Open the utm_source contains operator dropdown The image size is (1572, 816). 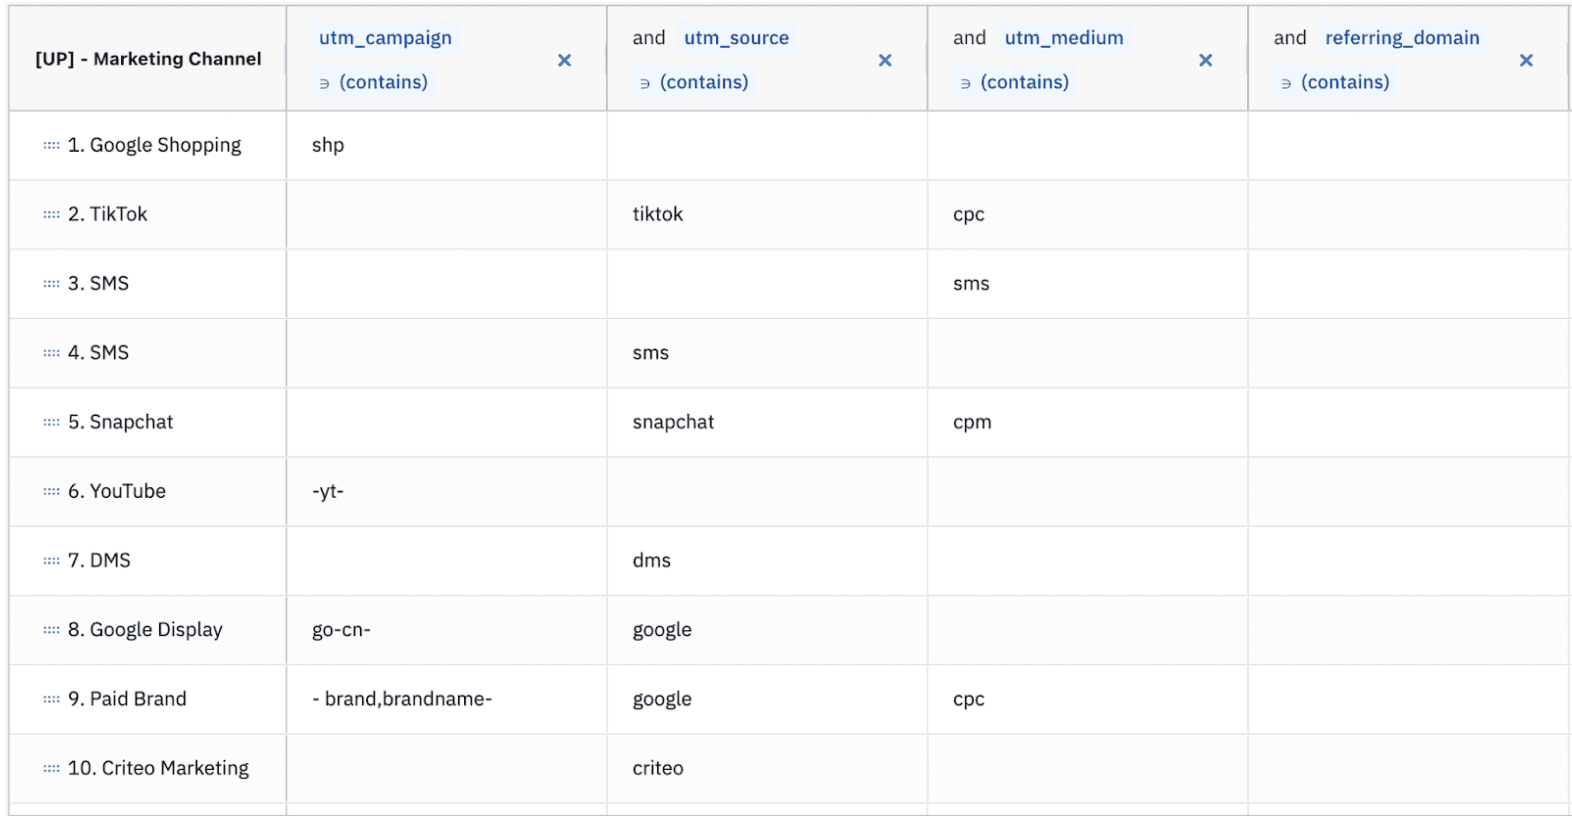pyautogui.click(x=695, y=82)
